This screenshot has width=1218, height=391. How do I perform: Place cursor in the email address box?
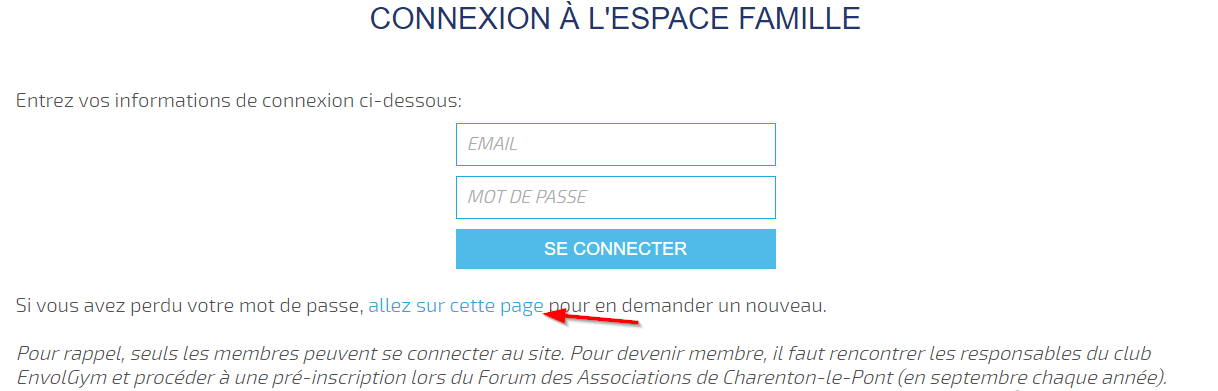[x=616, y=144]
